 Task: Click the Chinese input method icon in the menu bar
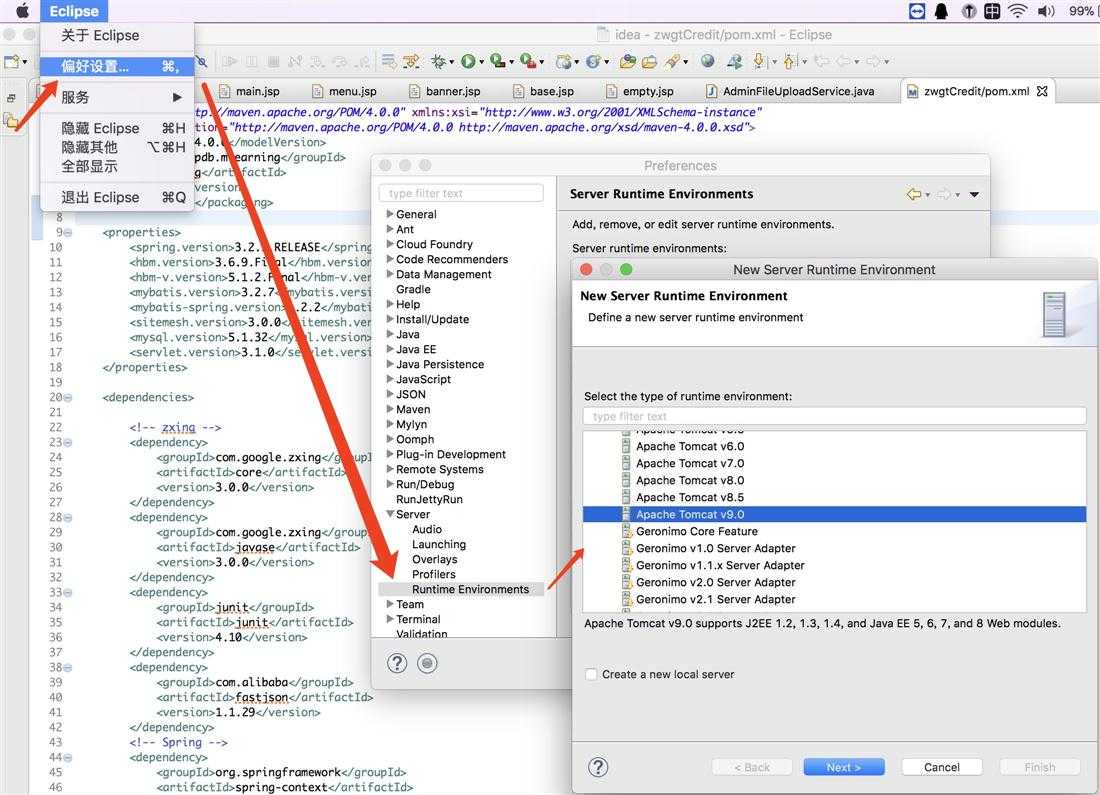pos(992,11)
